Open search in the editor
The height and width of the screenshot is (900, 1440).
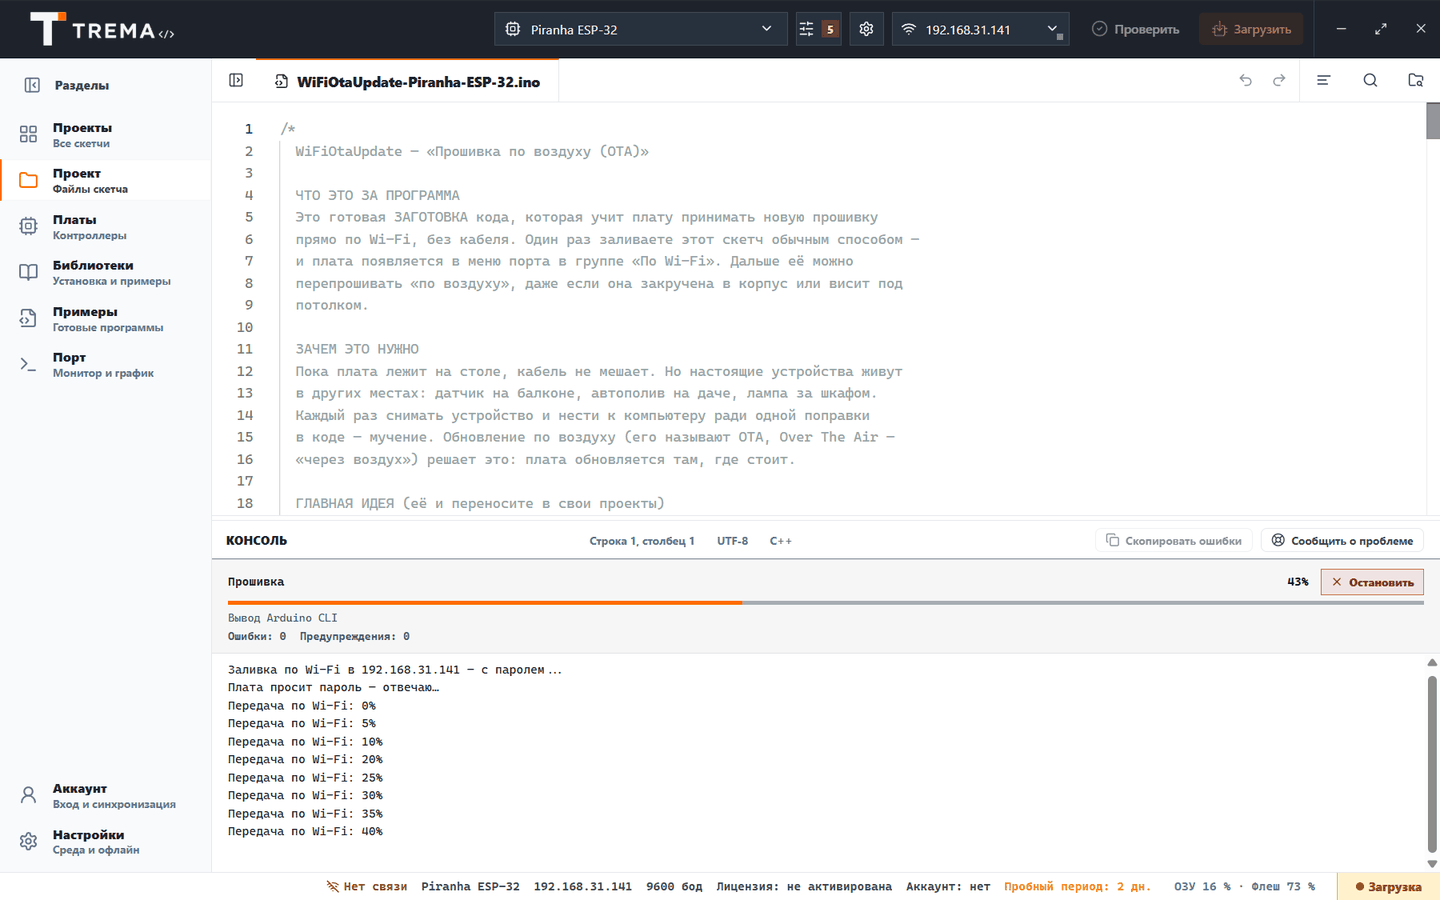pyautogui.click(x=1370, y=80)
